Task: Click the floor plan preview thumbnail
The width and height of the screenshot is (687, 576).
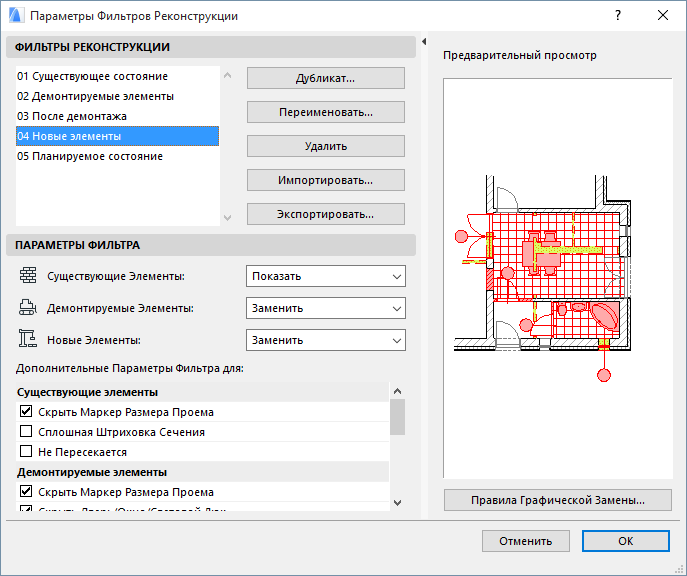Action: point(558,278)
